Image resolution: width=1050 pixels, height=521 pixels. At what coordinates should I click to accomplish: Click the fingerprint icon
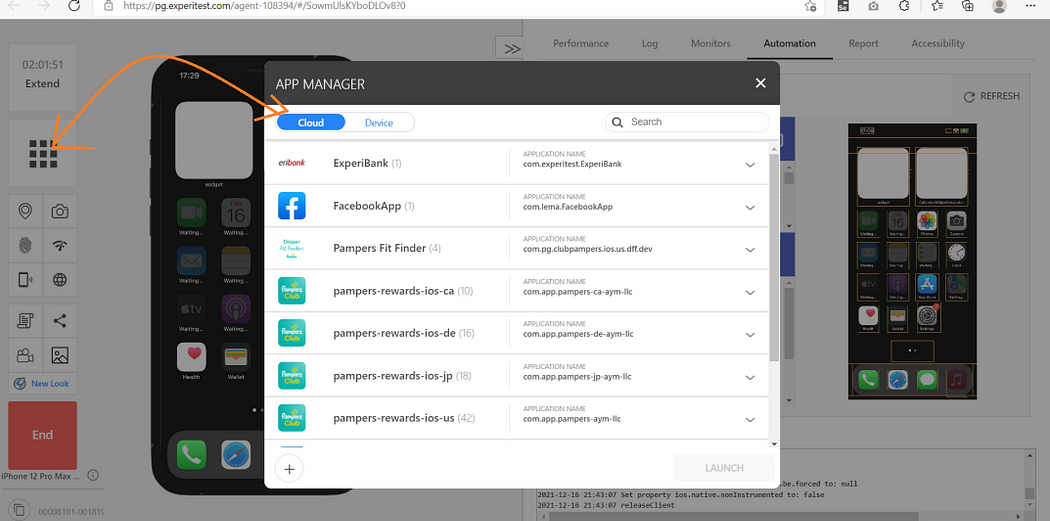pos(25,246)
